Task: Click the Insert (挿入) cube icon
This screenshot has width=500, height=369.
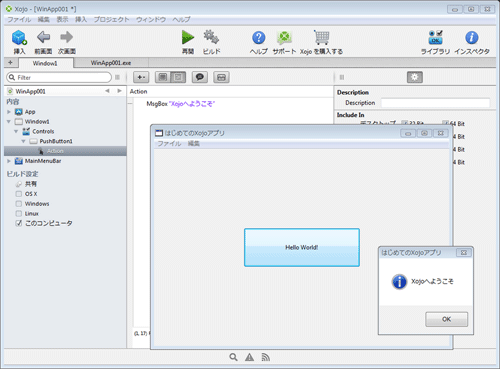Action: point(19,37)
